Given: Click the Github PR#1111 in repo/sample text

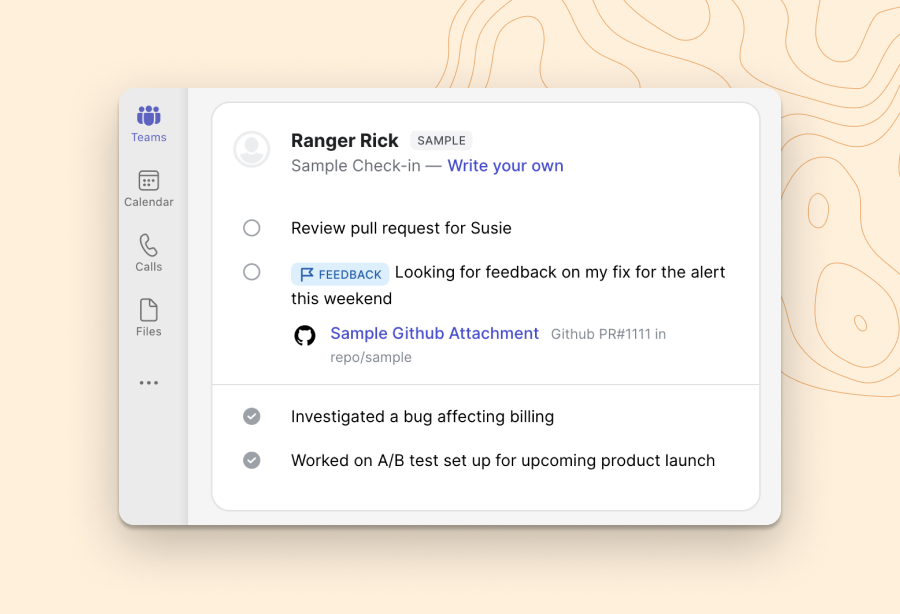Looking at the screenshot, I should tap(498, 346).
